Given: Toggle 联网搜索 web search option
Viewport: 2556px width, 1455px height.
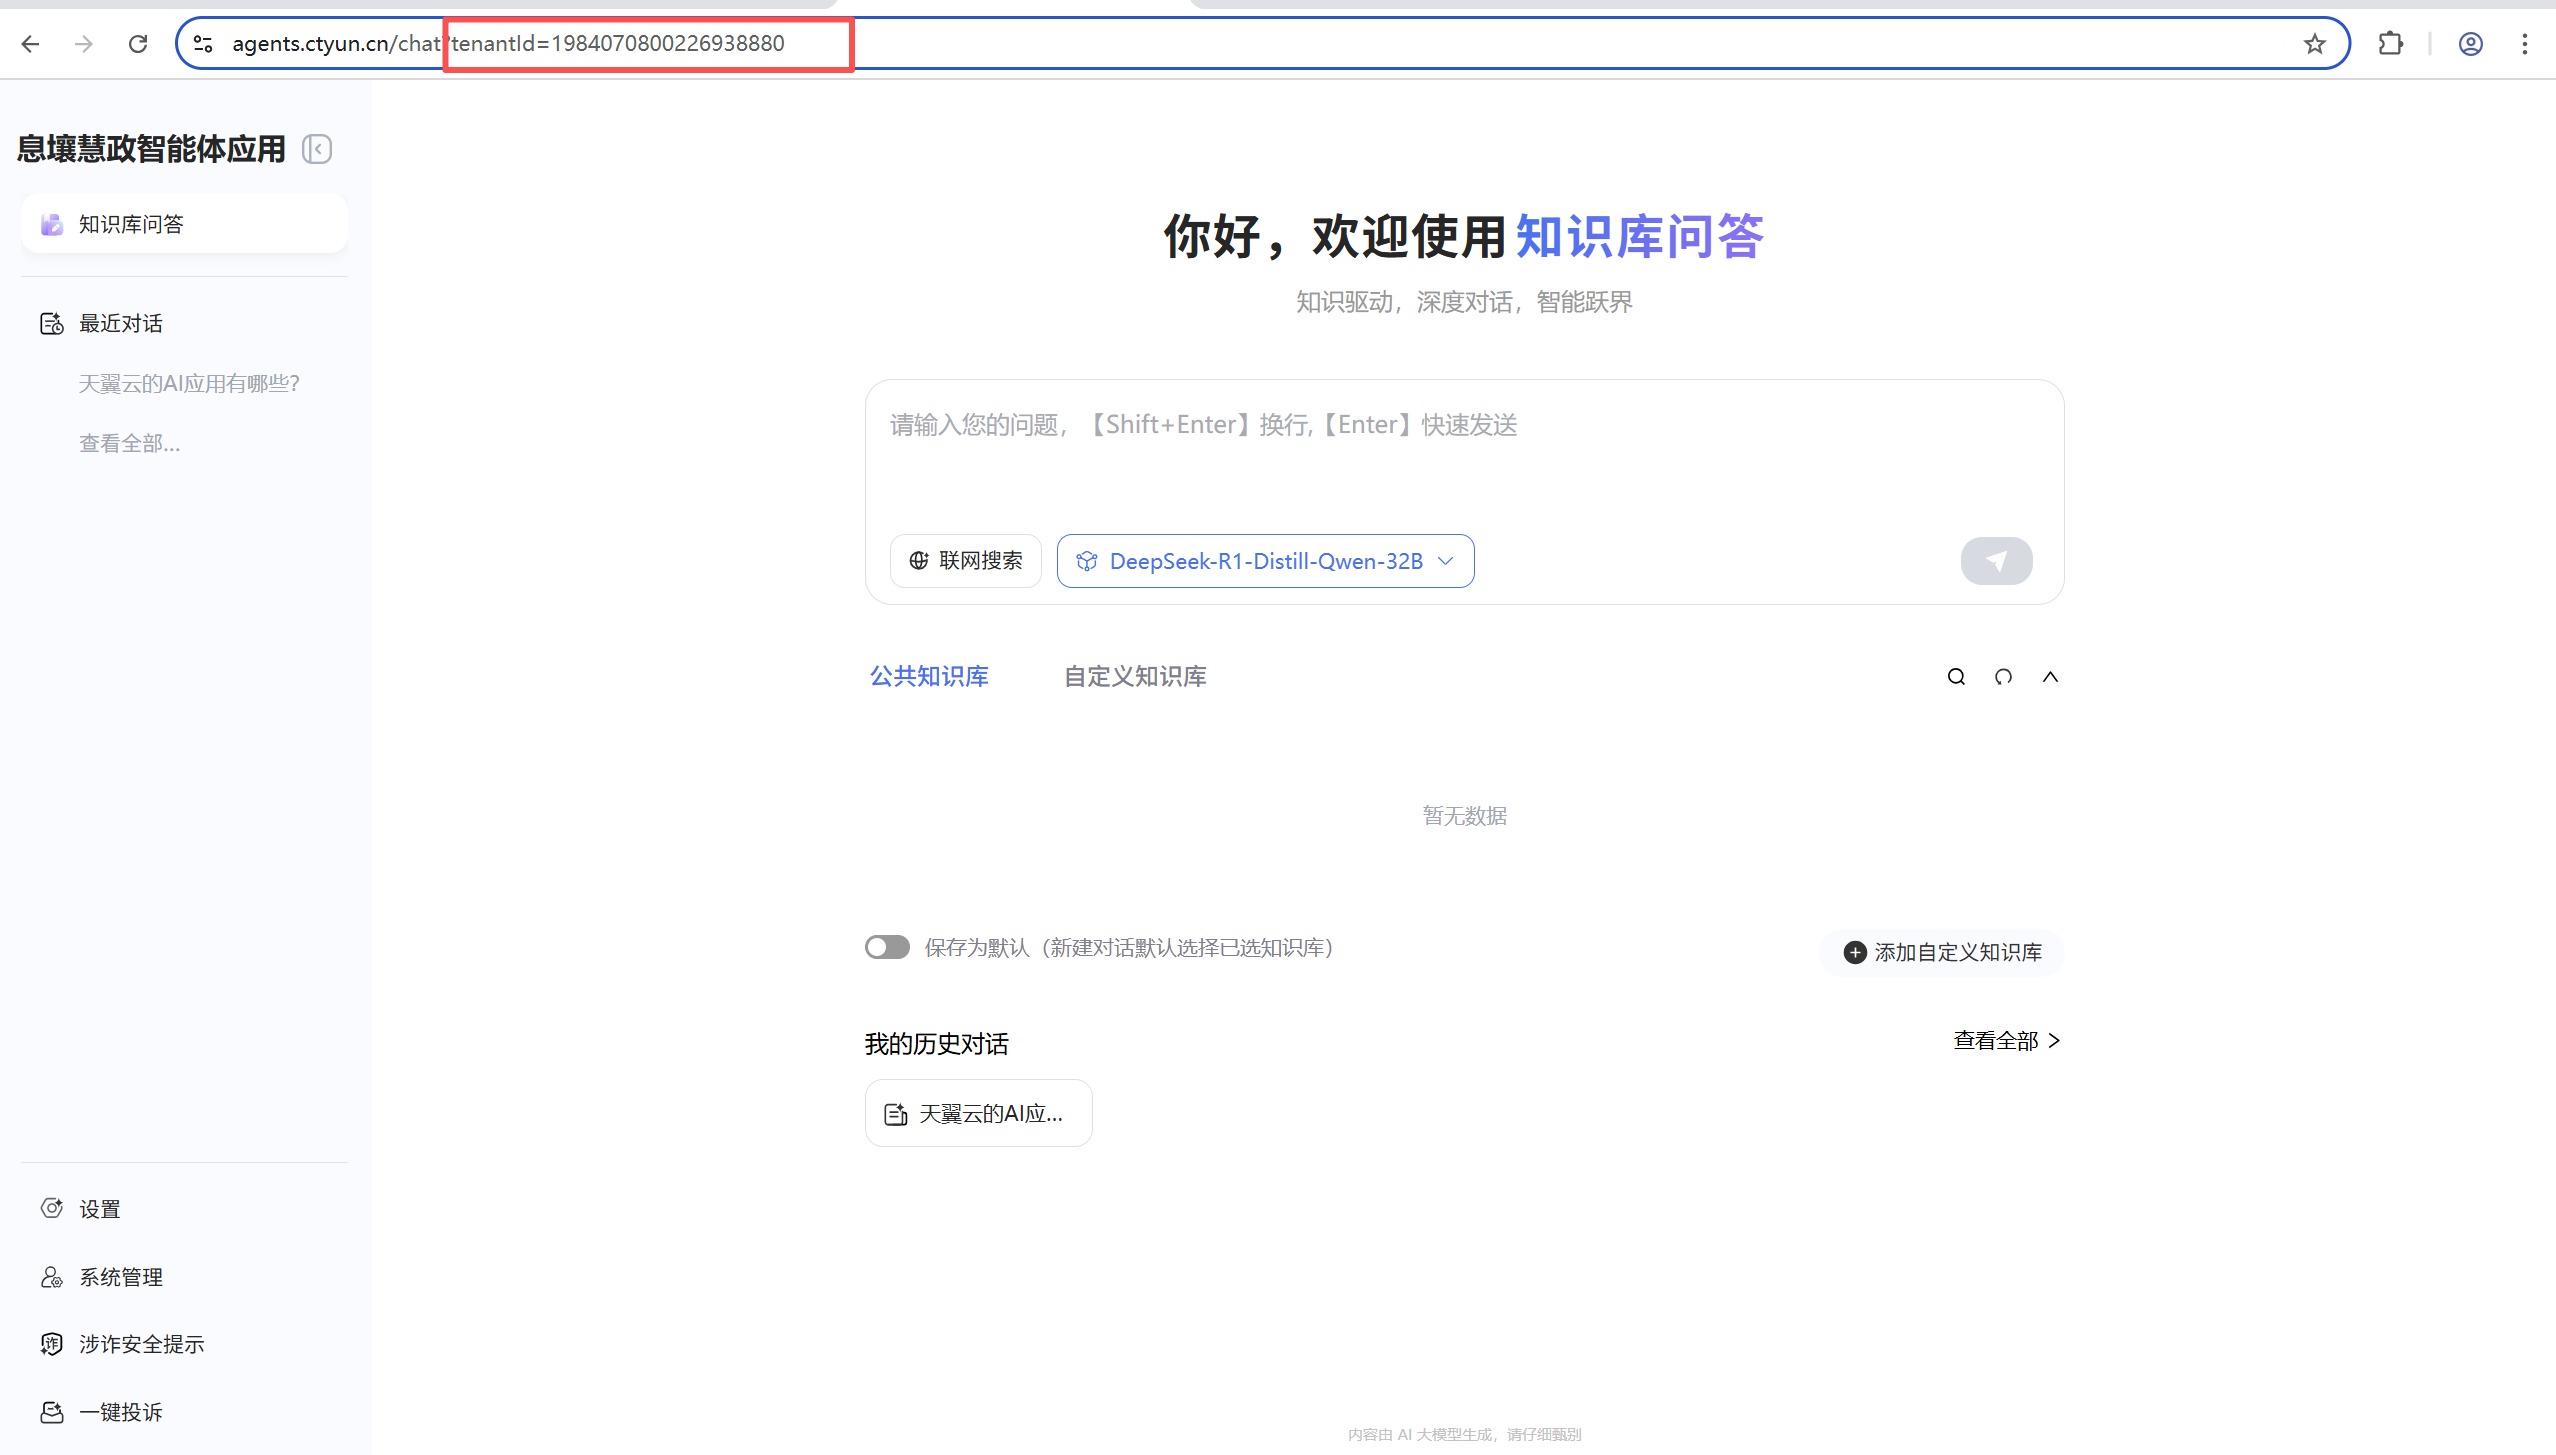Looking at the screenshot, I should [x=965, y=561].
